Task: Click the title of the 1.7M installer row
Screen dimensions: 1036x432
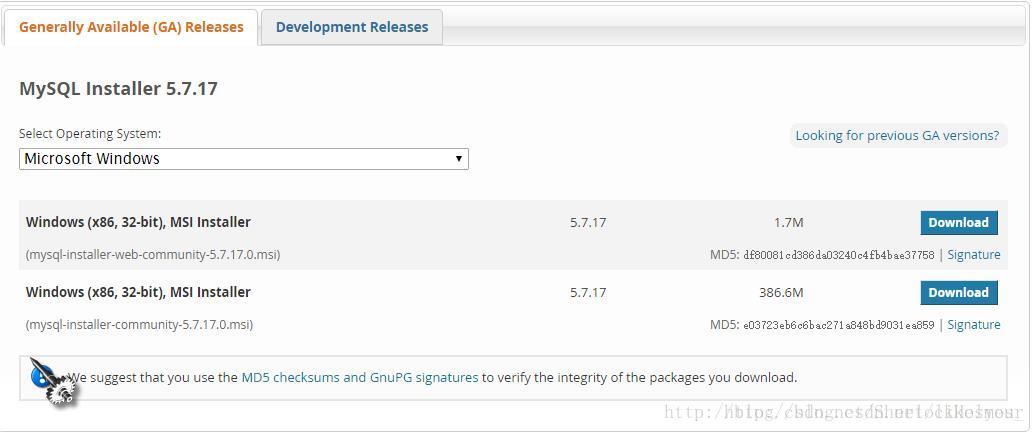Action: 138,222
